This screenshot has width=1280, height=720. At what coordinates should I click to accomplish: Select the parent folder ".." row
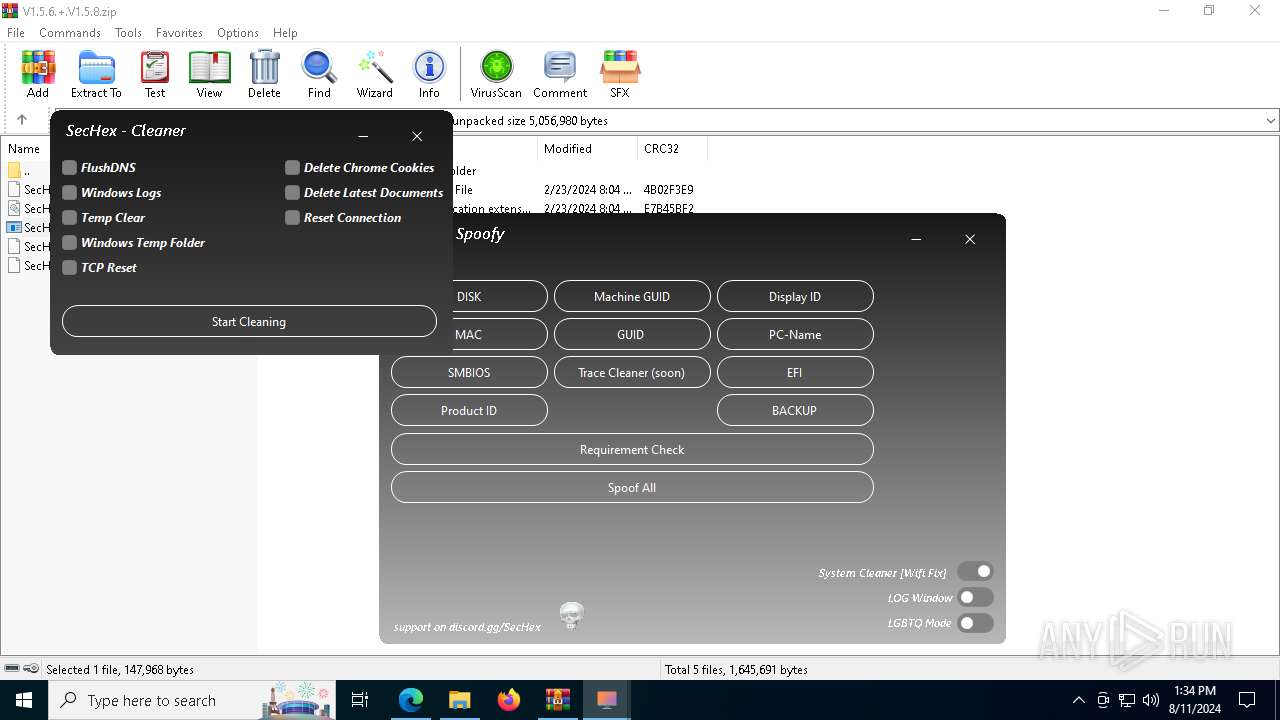point(27,170)
